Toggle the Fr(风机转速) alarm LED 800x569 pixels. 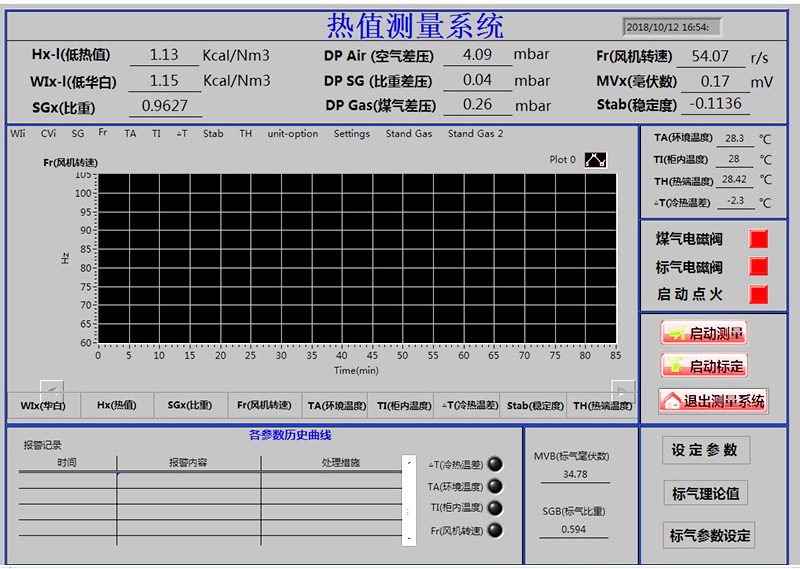[495, 530]
